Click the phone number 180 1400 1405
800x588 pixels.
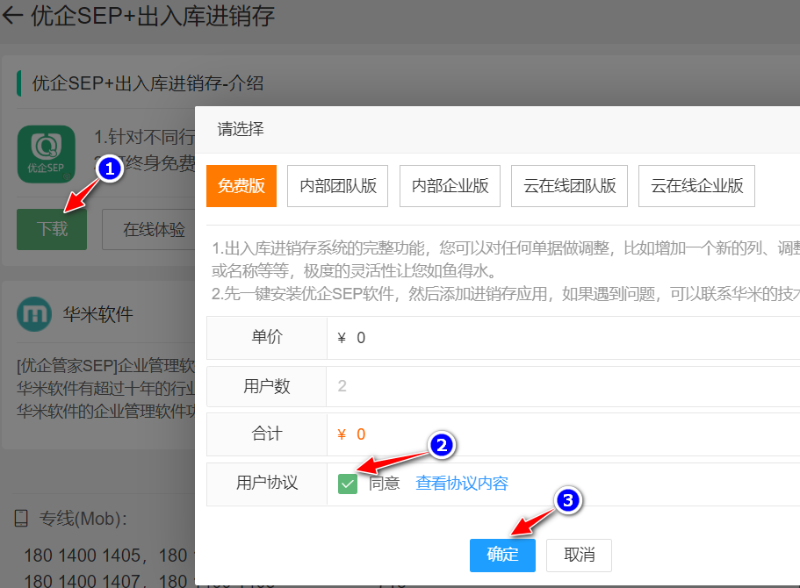[82, 555]
